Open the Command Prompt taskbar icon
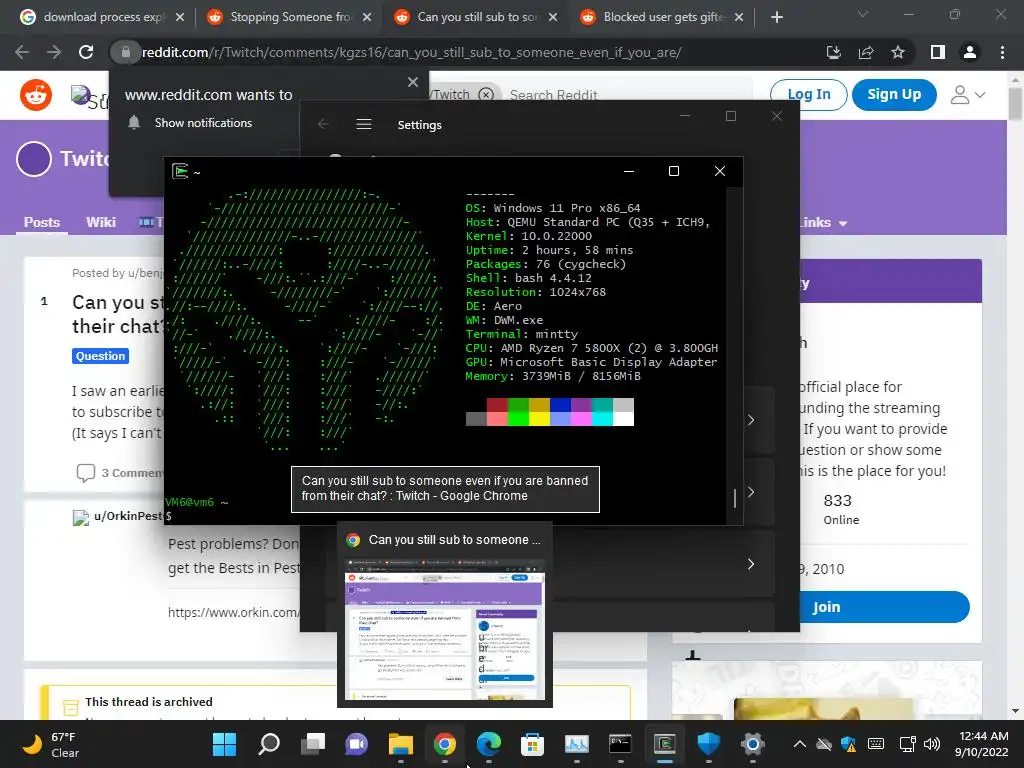Viewport: 1024px width, 768px height. pos(620,744)
